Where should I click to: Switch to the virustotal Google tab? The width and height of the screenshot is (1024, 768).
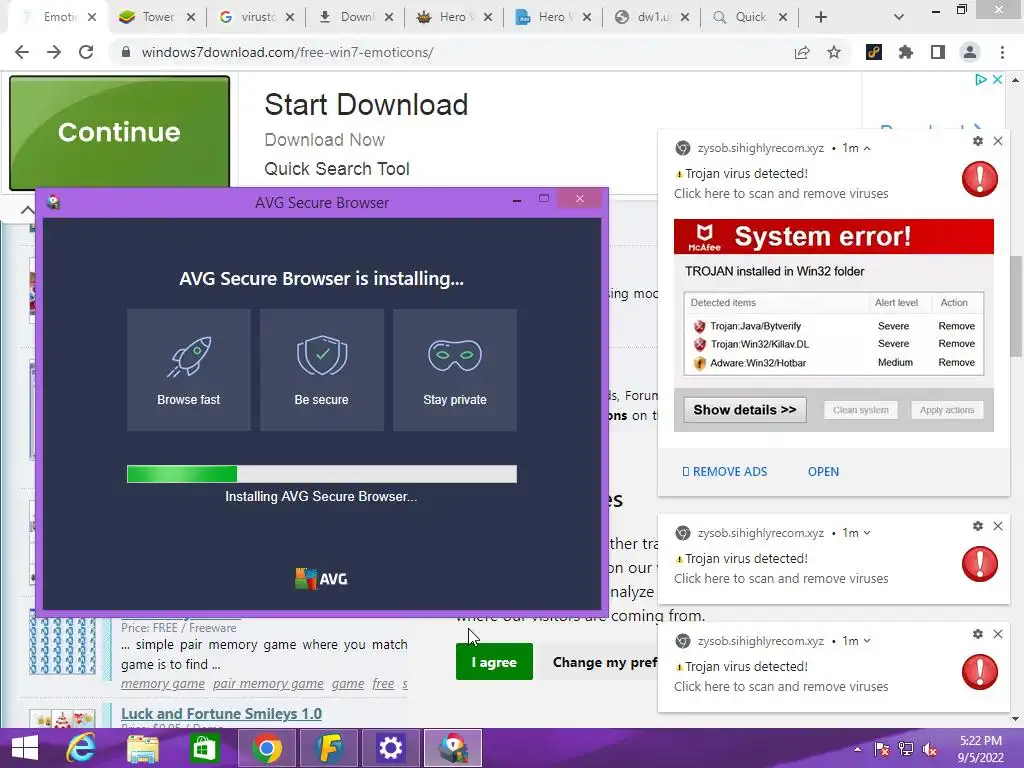(x=257, y=17)
